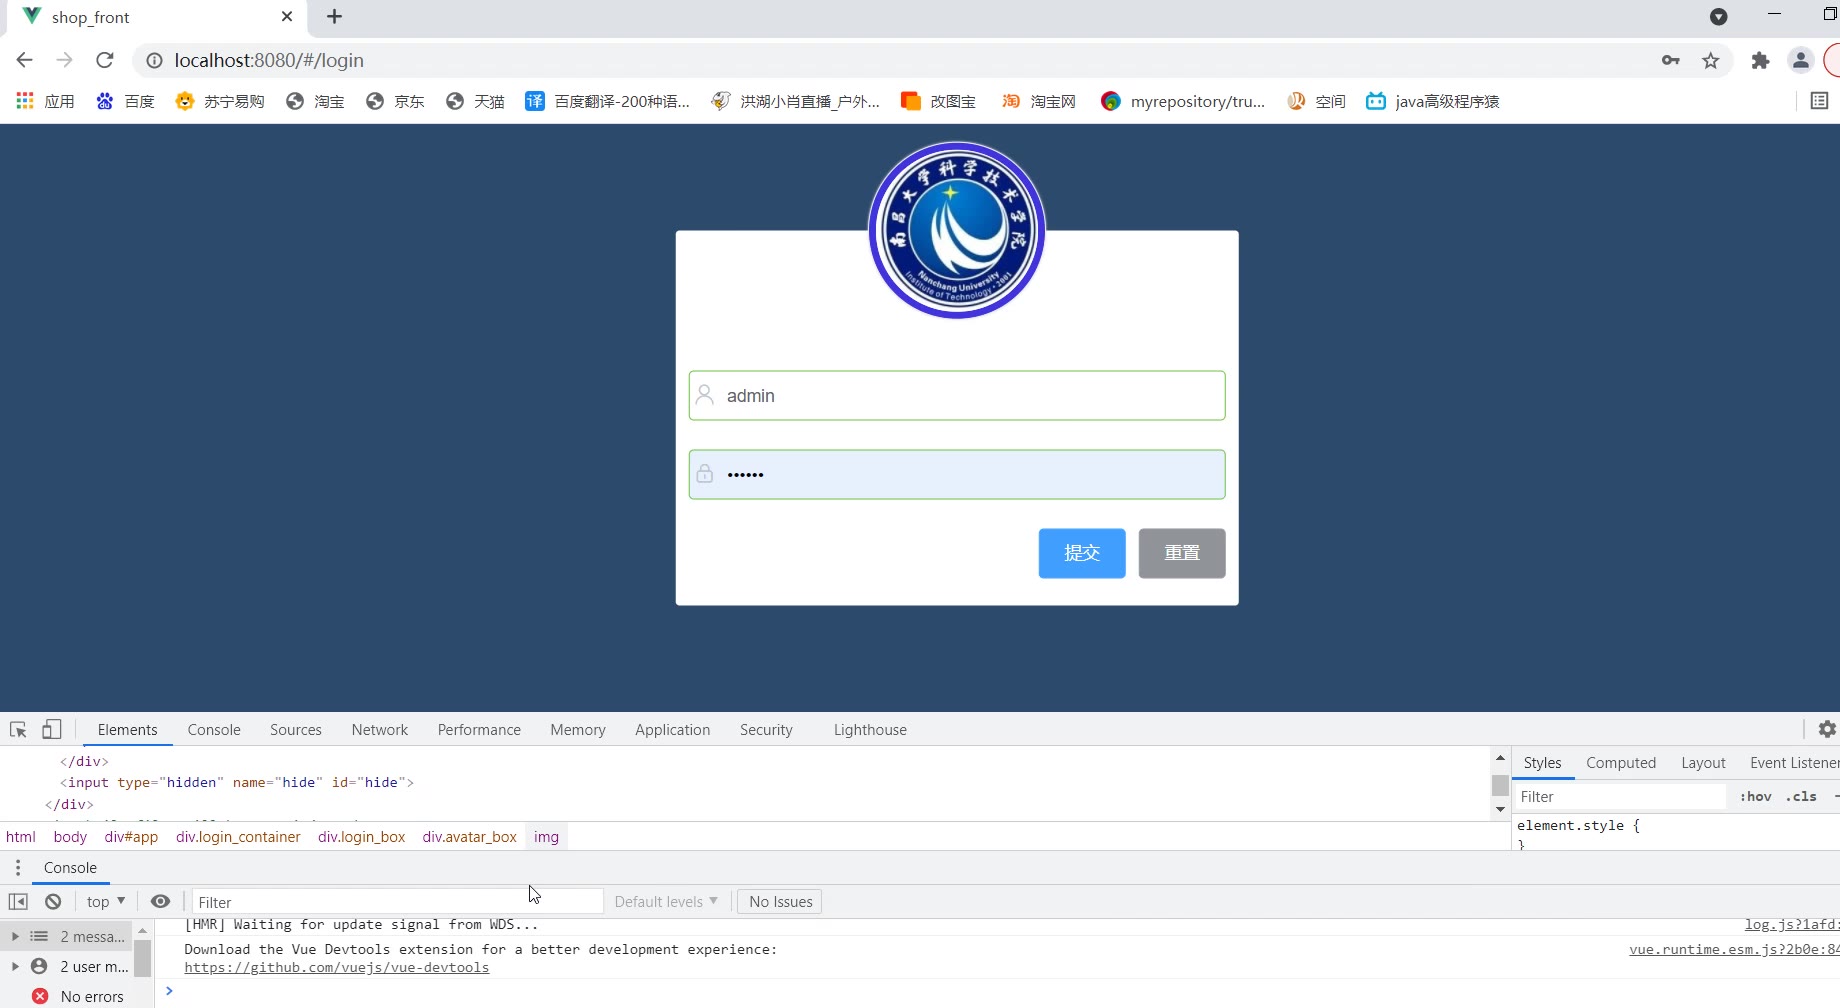Create live expression with eye icon
The height and width of the screenshot is (1008, 1840).
pyautogui.click(x=160, y=901)
